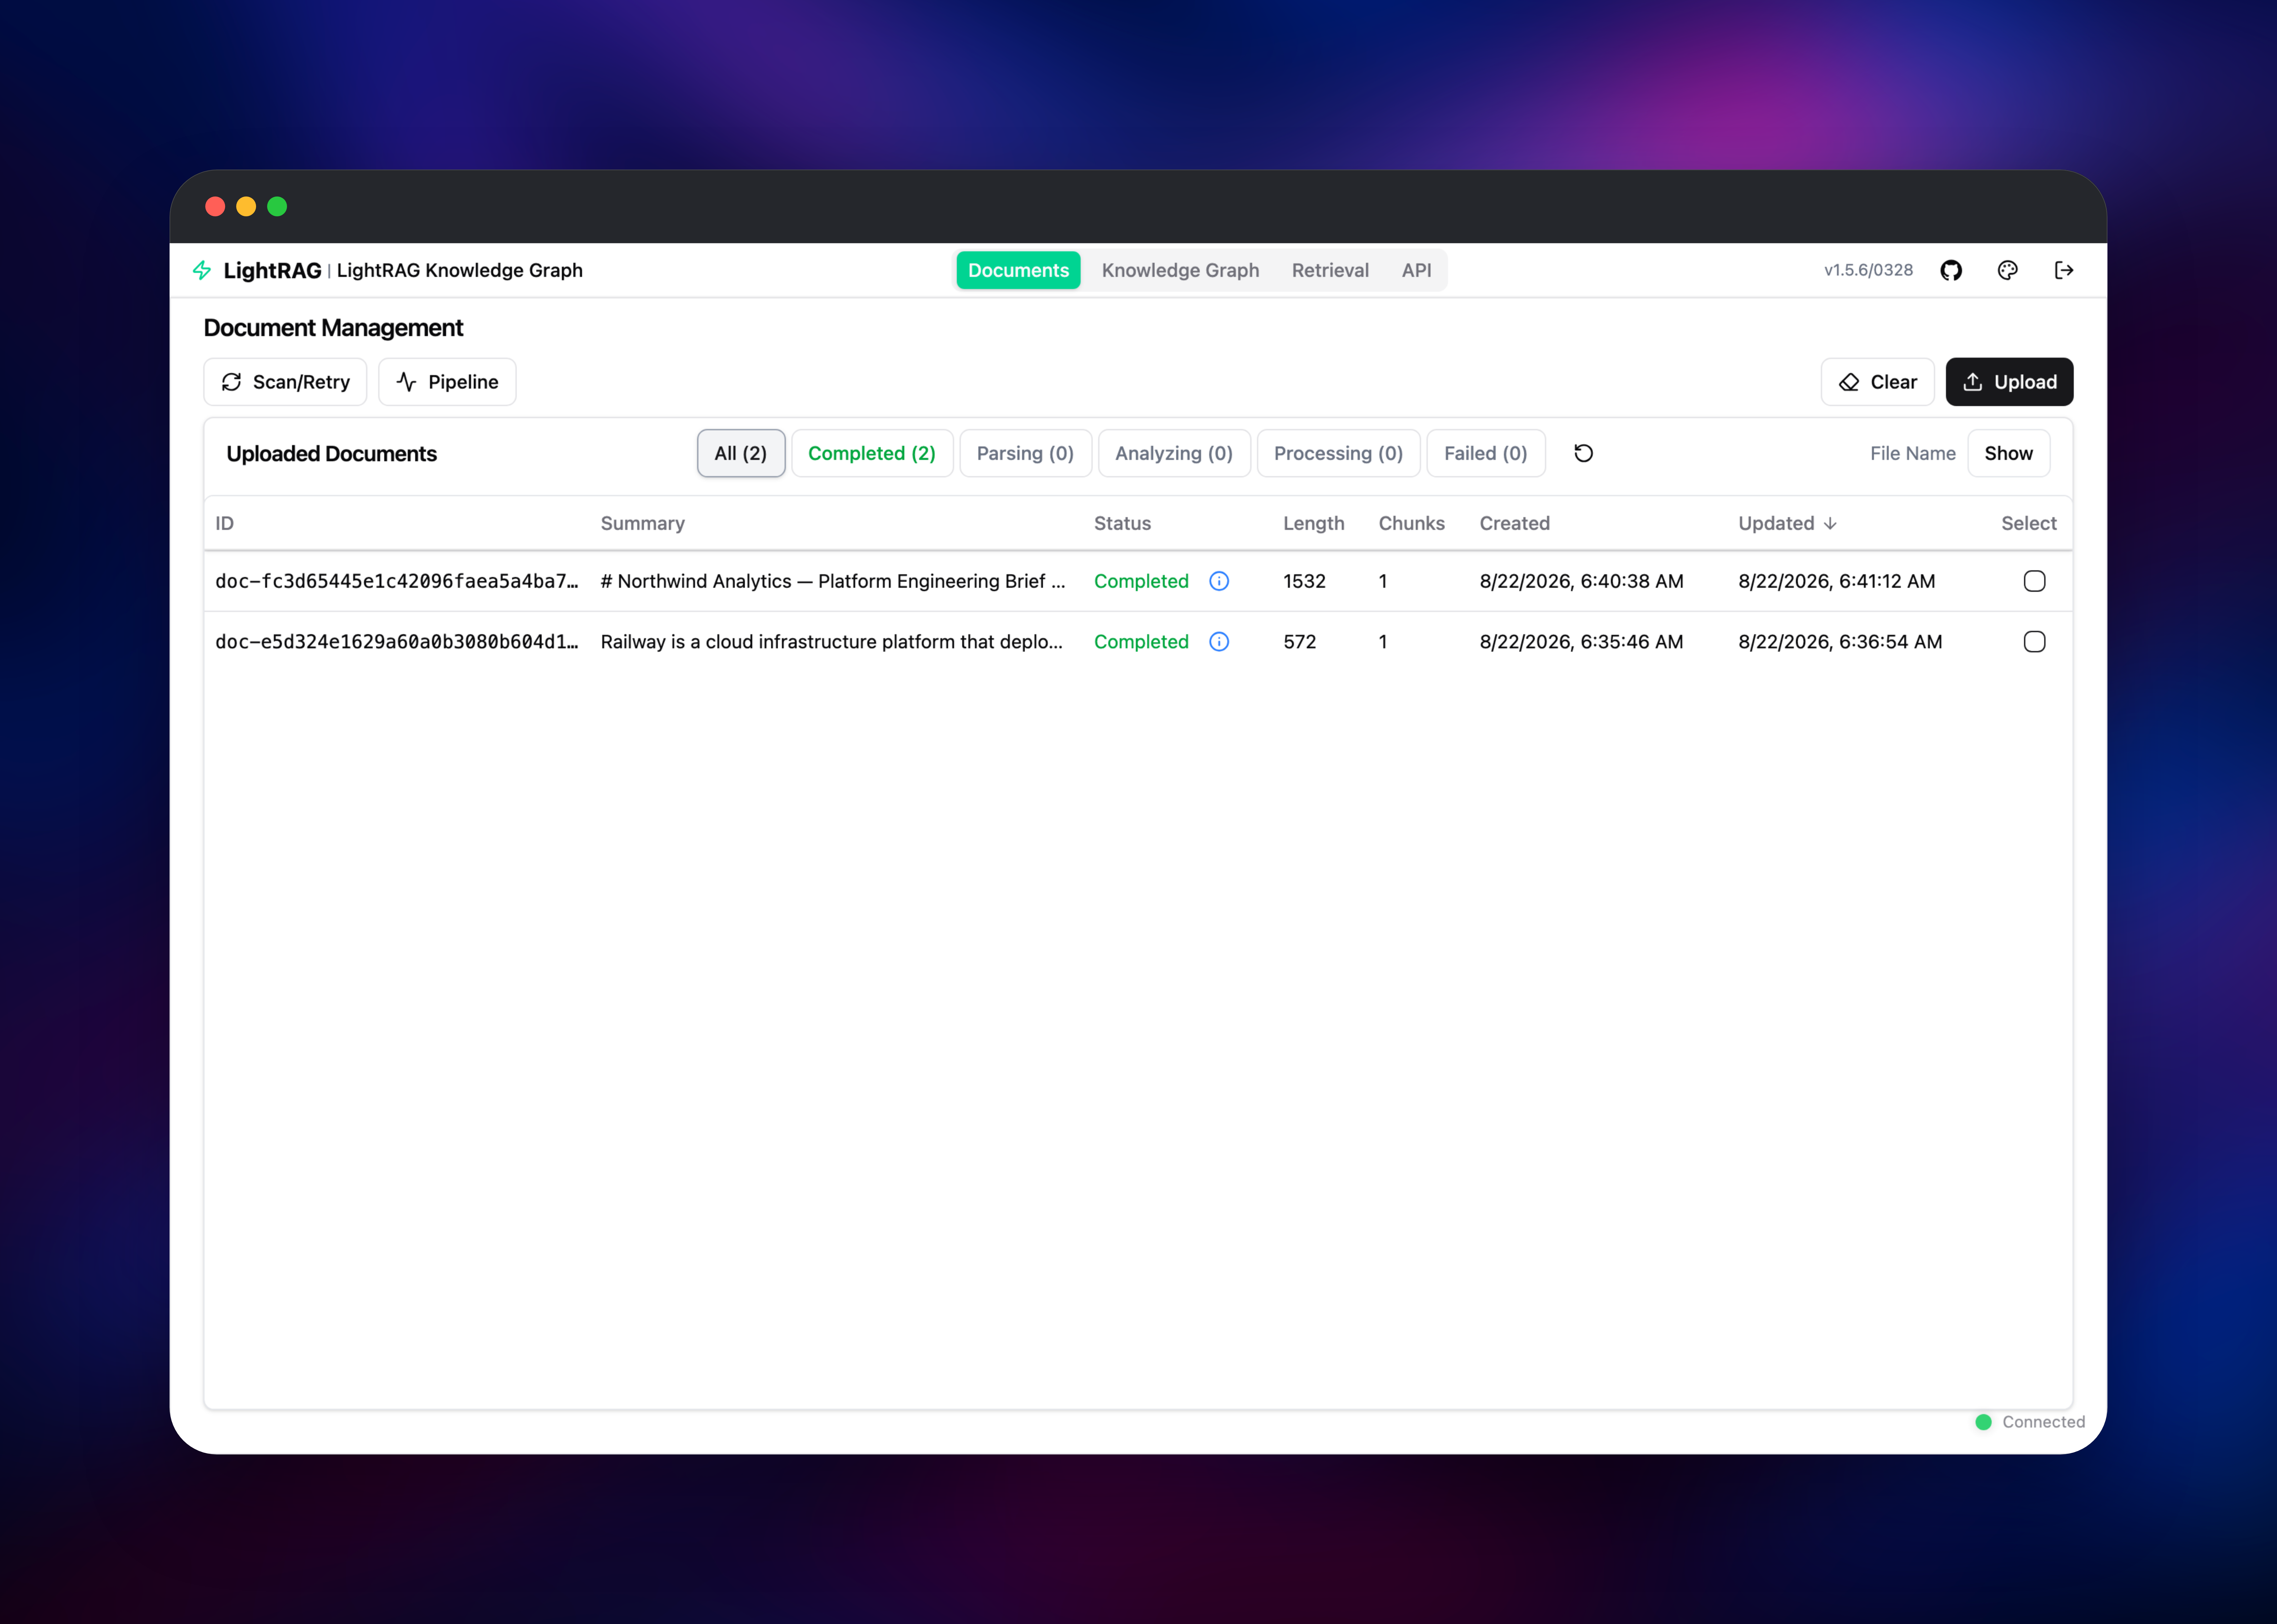Screen dimensions: 2277x1624
Task: Filter by All (2) documents
Action: click(x=741, y=453)
